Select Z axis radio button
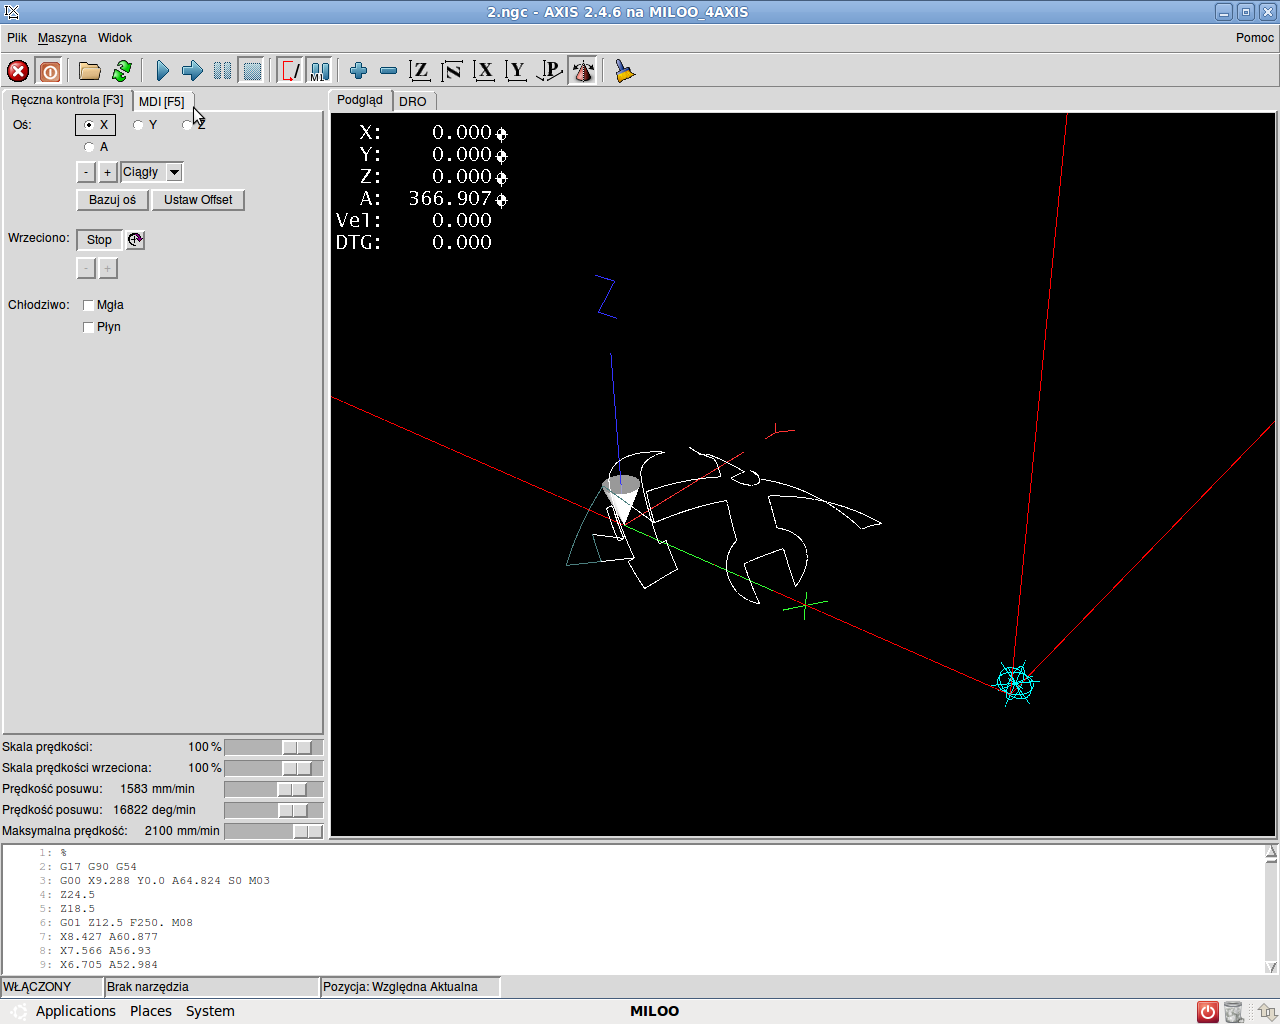 coord(194,125)
